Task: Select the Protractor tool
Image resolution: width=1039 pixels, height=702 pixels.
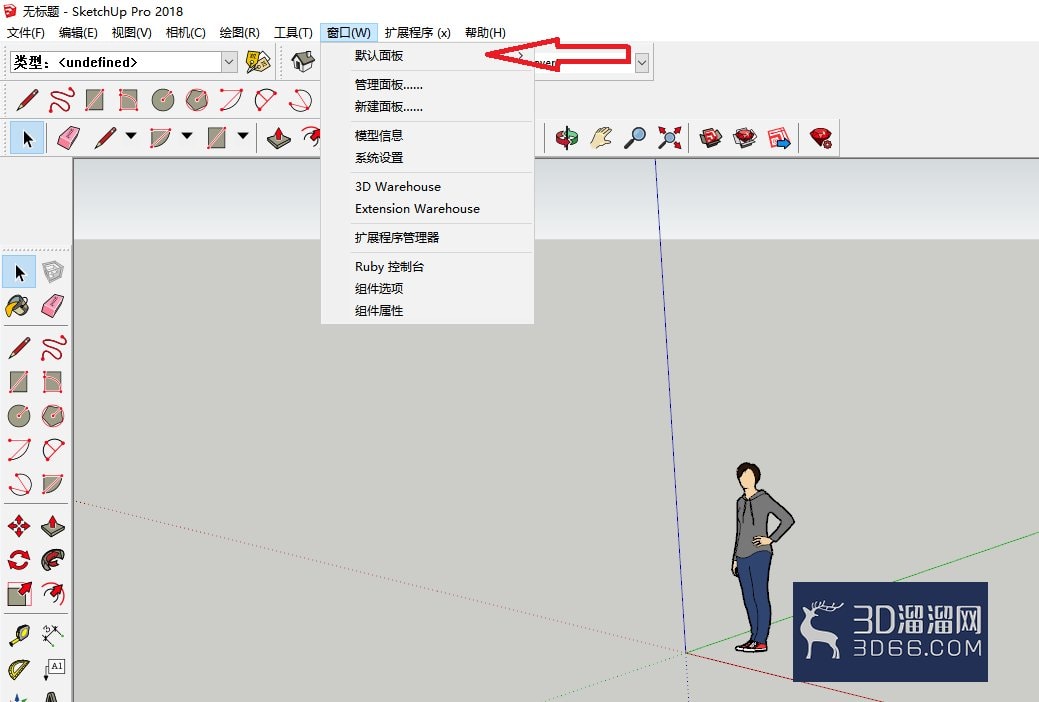Action: pyautogui.click(x=19, y=669)
